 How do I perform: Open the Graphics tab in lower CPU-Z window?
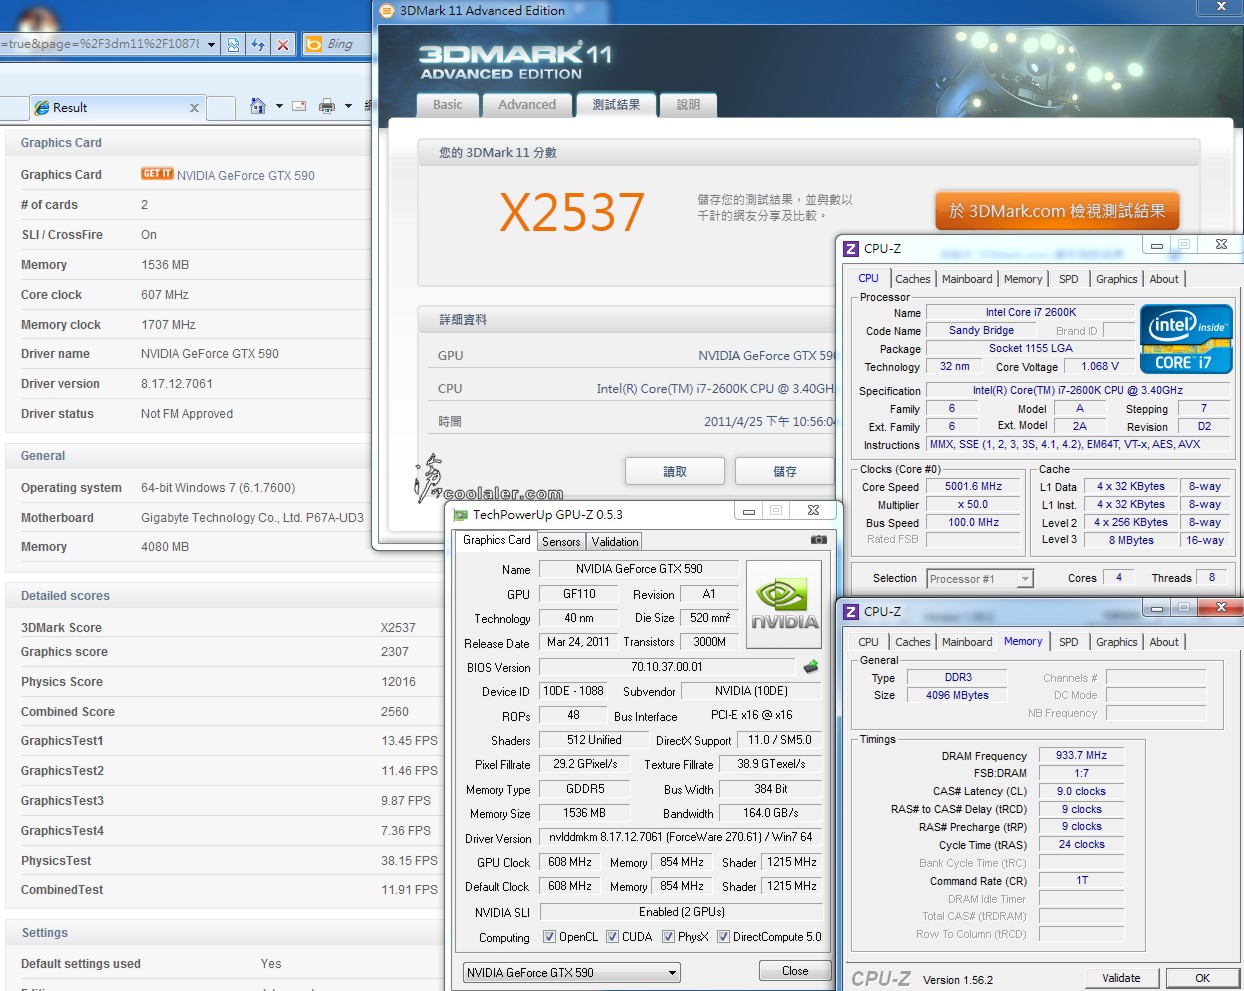[1116, 642]
